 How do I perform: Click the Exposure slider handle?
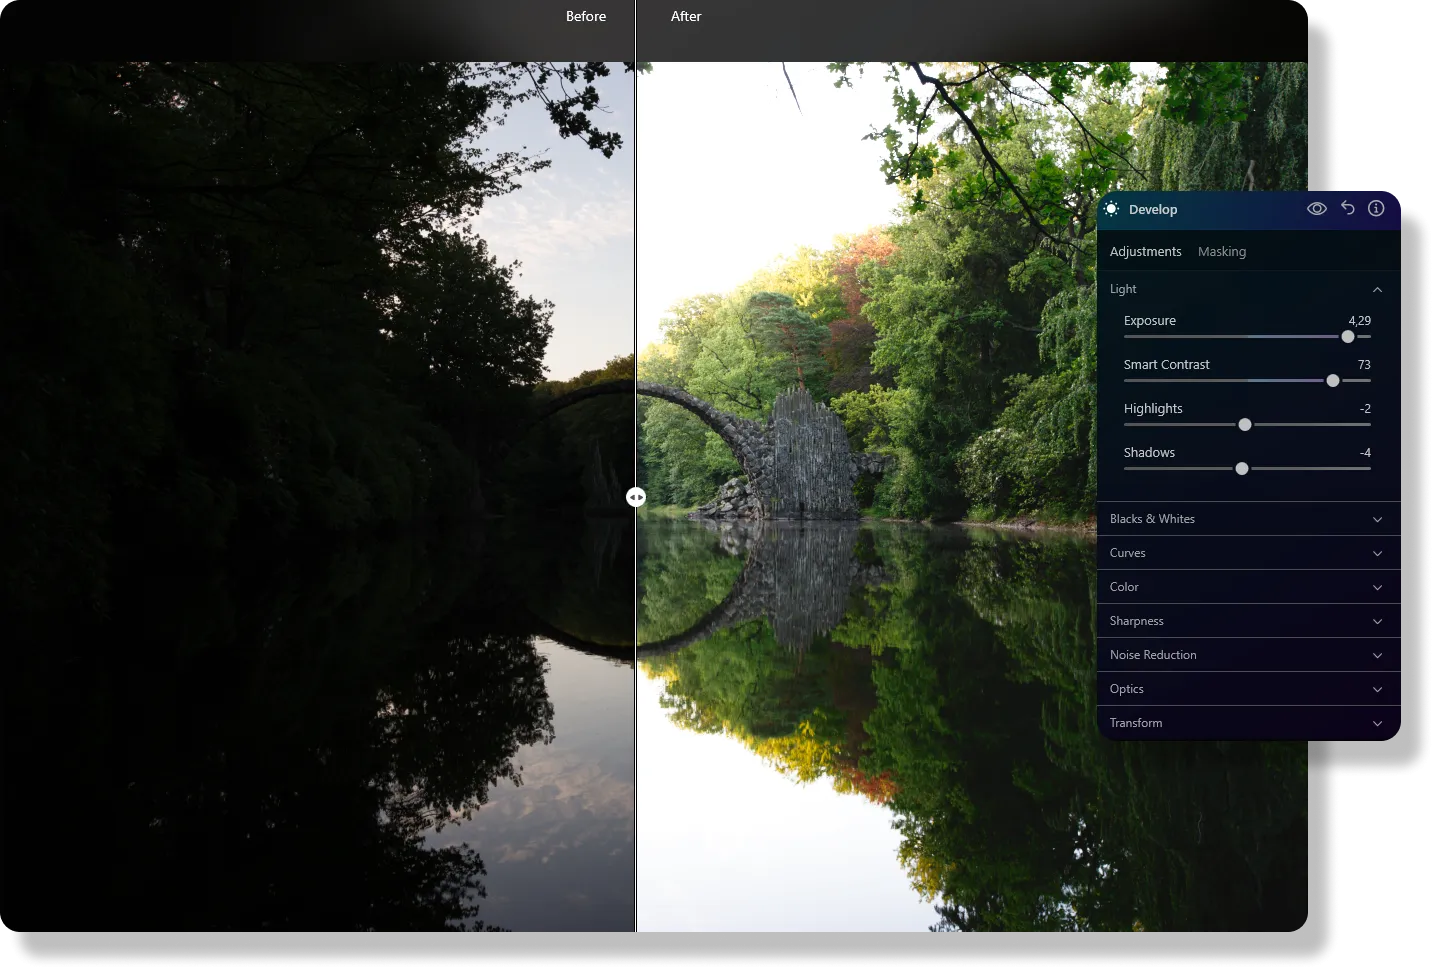[x=1348, y=337]
